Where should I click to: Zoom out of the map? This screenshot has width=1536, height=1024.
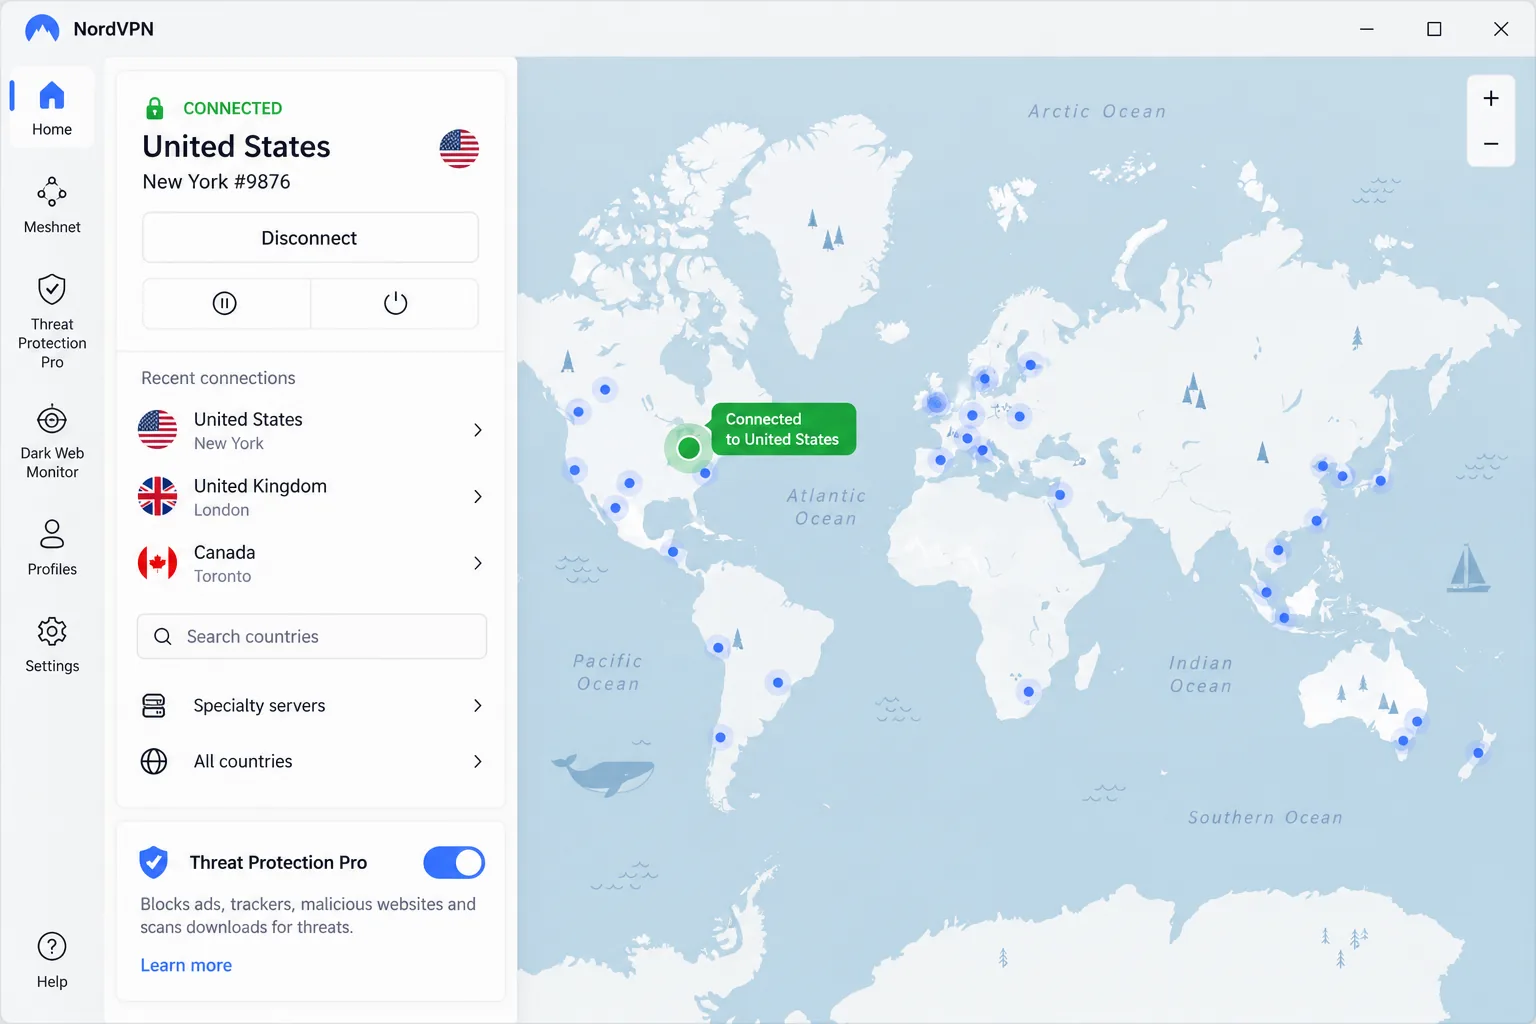pos(1491,144)
